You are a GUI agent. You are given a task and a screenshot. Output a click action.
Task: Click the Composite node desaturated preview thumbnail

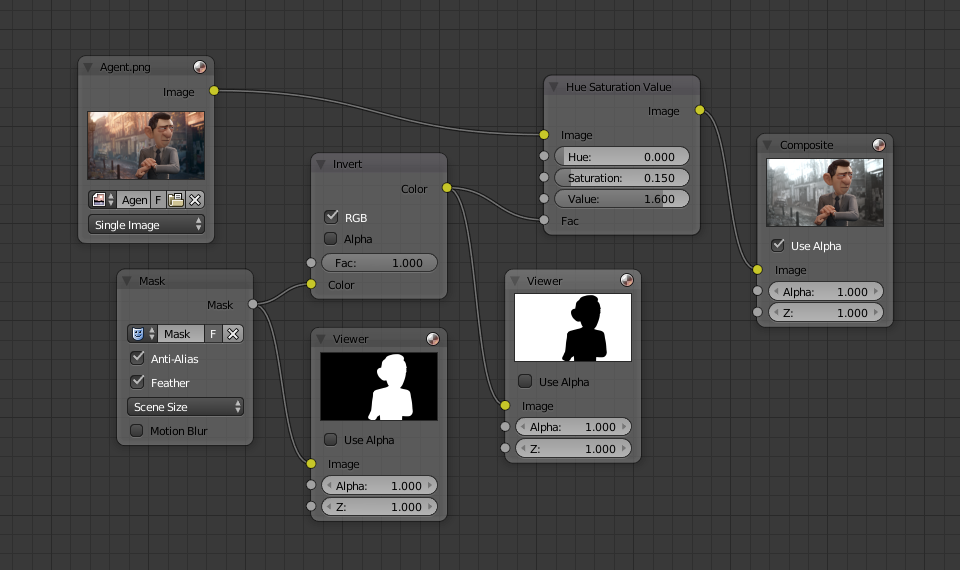click(825, 193)
